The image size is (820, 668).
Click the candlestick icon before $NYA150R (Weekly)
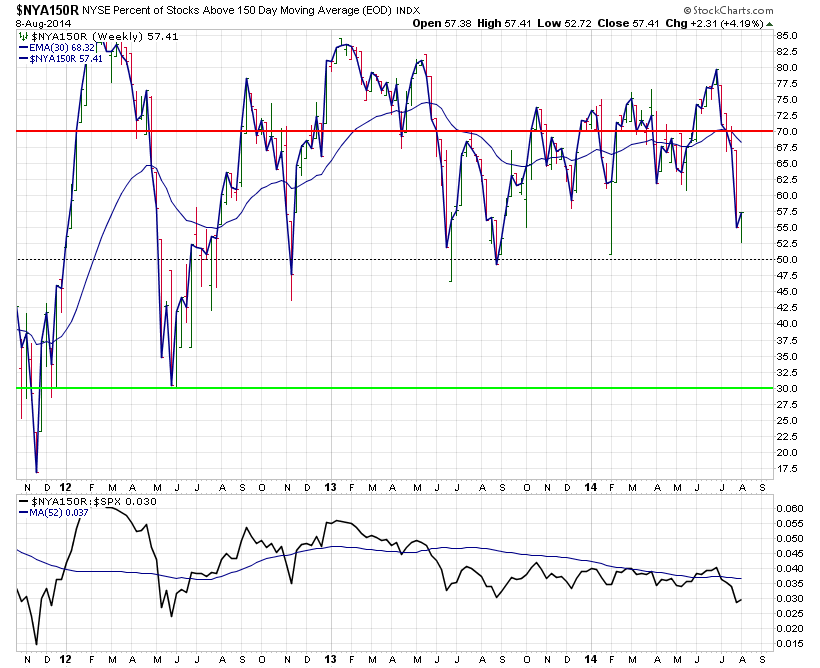tap(23, 37)
